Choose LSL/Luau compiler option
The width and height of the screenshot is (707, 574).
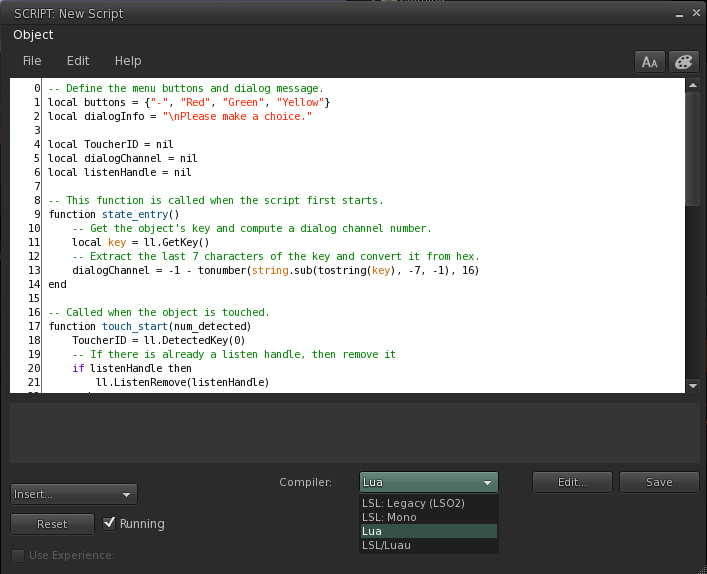coord(429,545)
